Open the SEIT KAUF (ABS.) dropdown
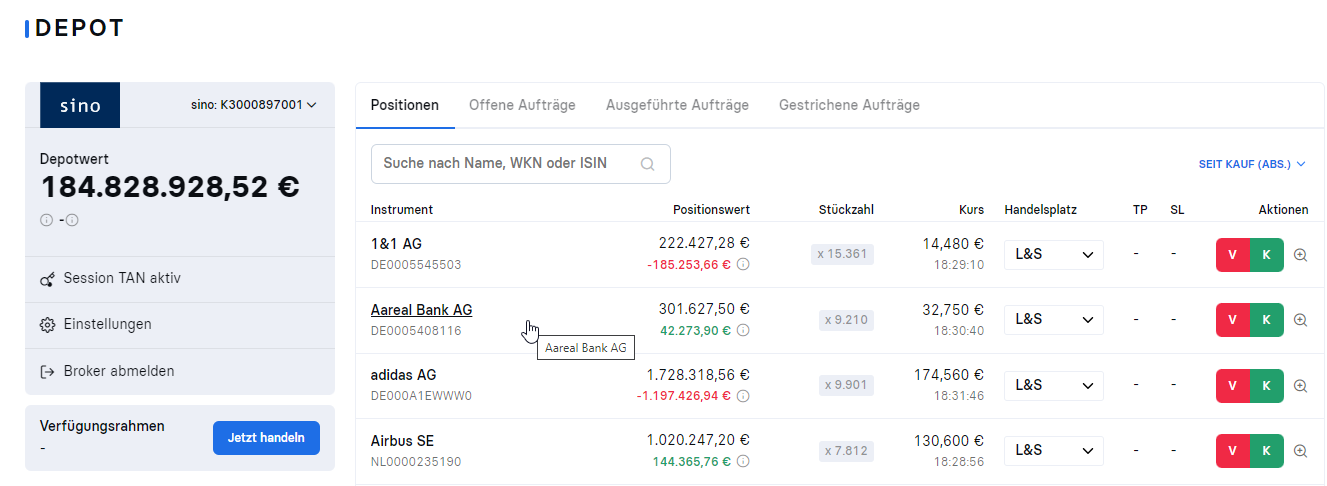The width and height of the screenshot is (1327, 486). (x=1252, y=164)
